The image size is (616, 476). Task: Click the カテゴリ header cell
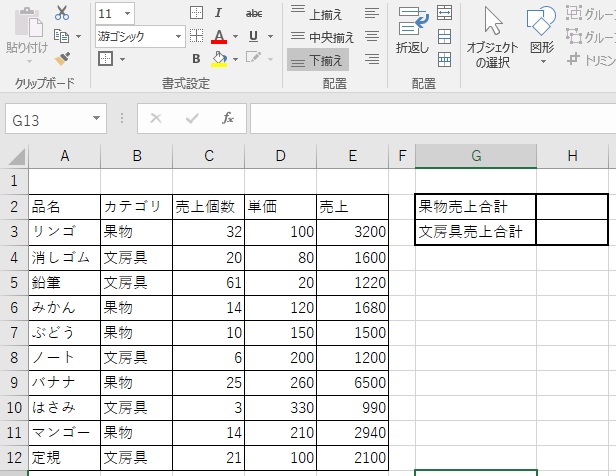pos(136,207)
